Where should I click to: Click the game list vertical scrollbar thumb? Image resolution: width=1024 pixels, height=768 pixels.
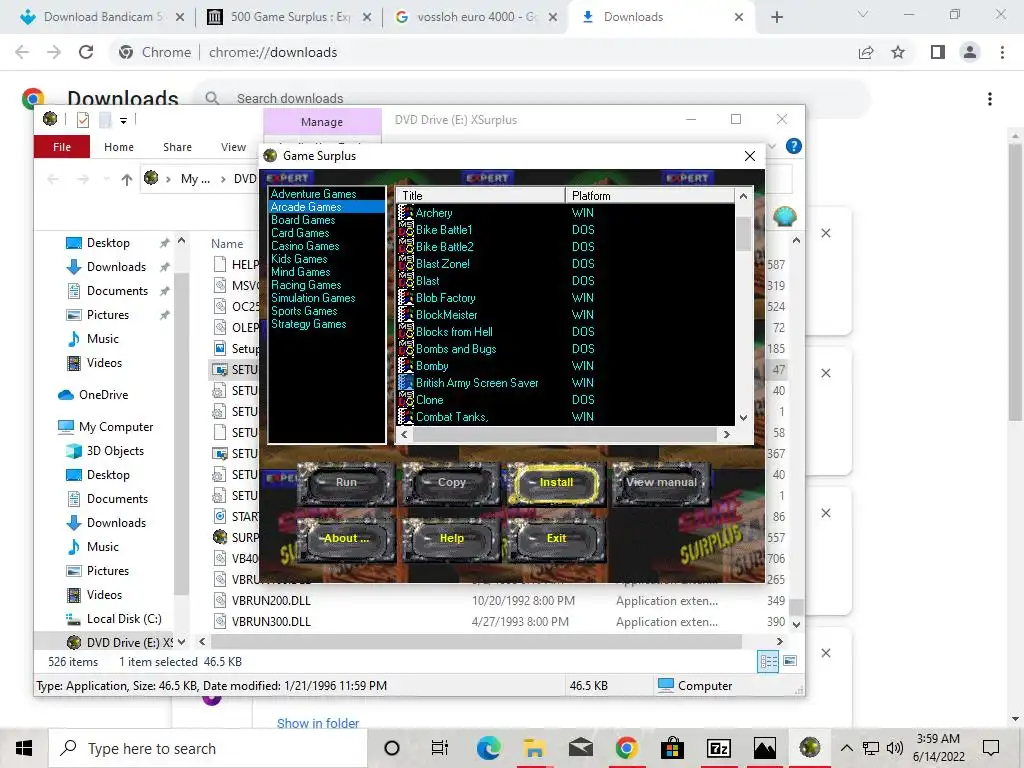pyautogui.click(x=743, y=234)
